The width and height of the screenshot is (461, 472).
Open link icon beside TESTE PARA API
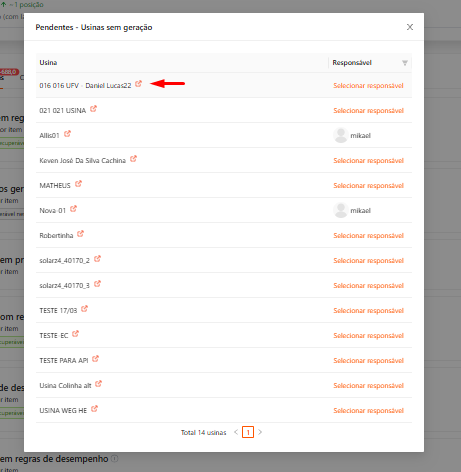tap(95, 359)
